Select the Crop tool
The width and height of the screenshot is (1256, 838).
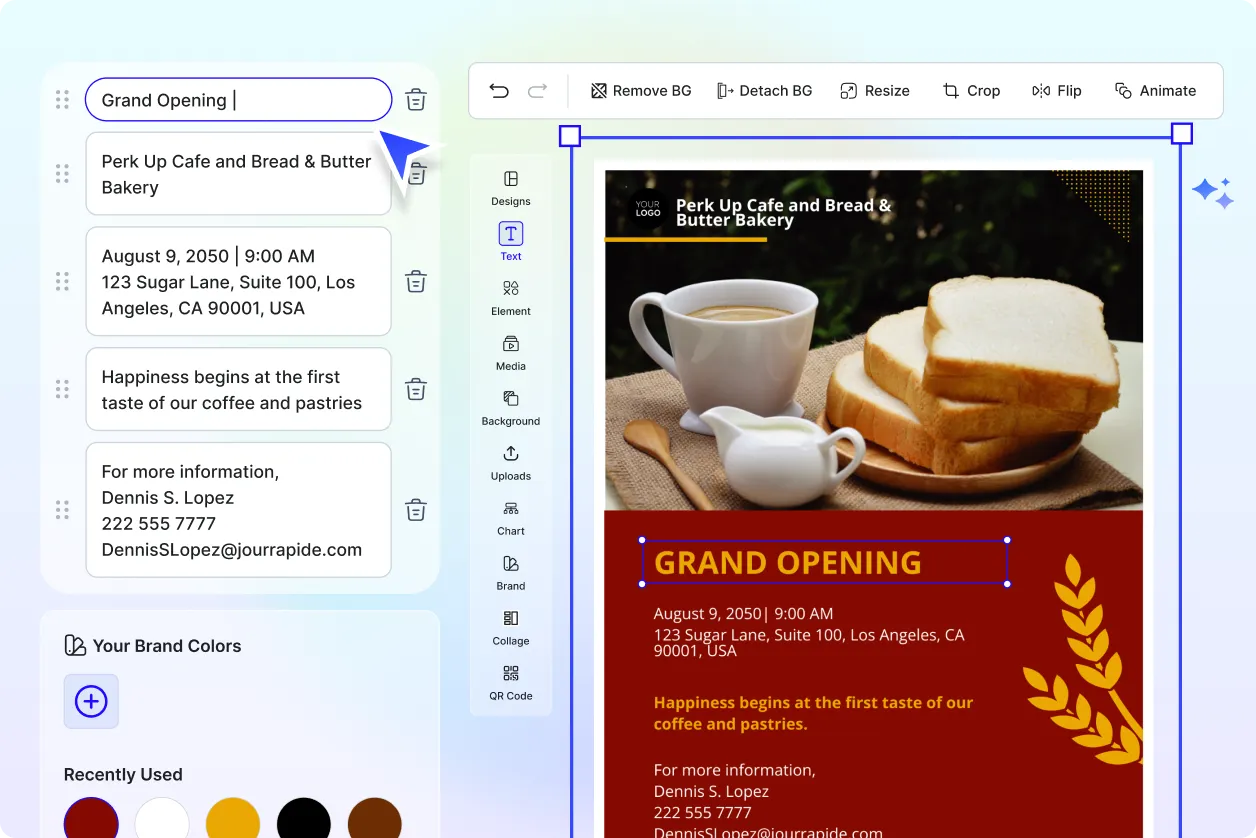pos(971,90)
